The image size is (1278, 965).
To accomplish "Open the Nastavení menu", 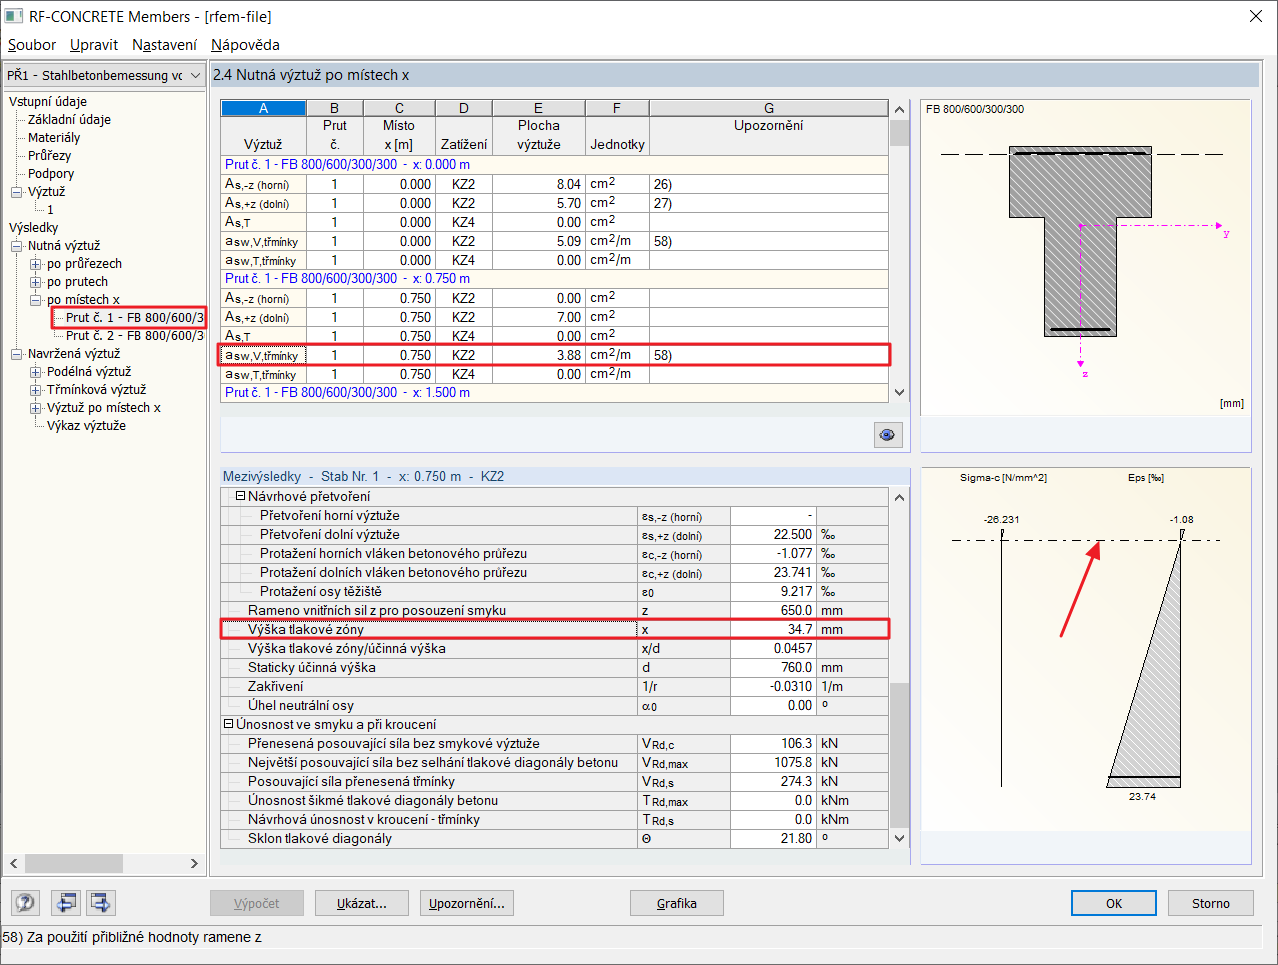I will (164, 45).
